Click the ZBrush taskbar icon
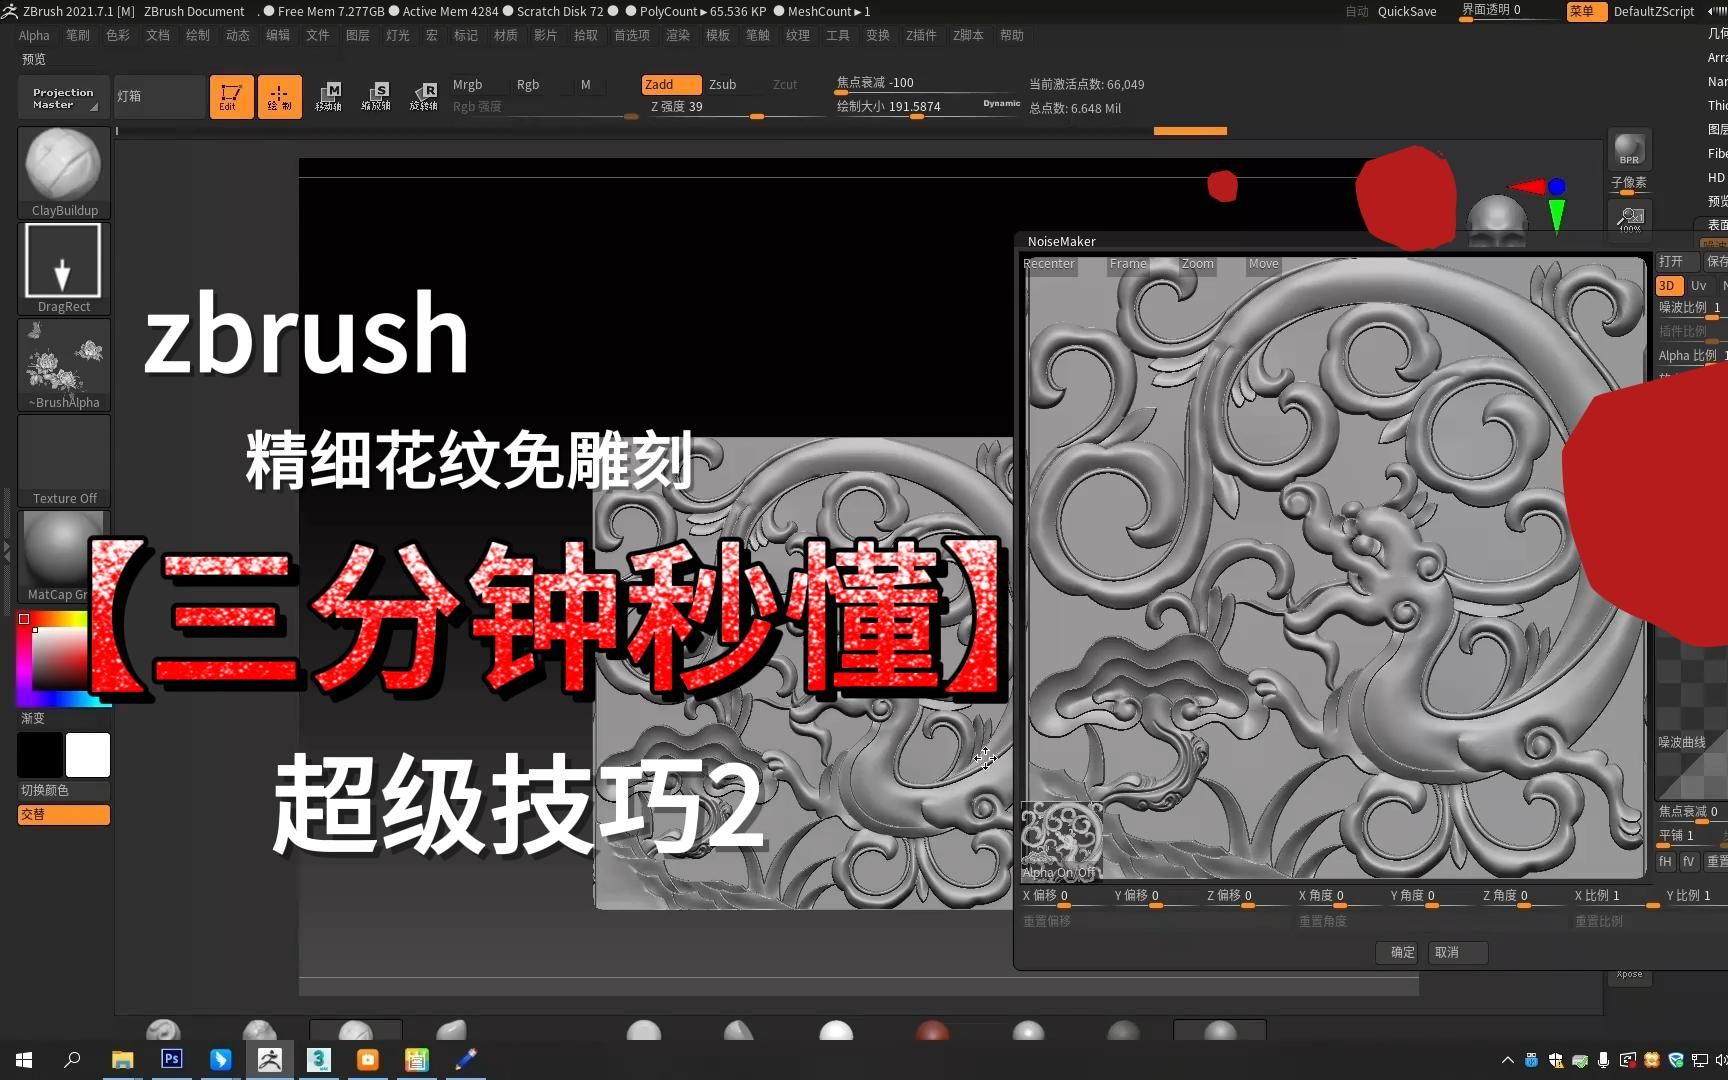The width and height of the screenshot is (1728, 1080). (x=269, y=1060)
